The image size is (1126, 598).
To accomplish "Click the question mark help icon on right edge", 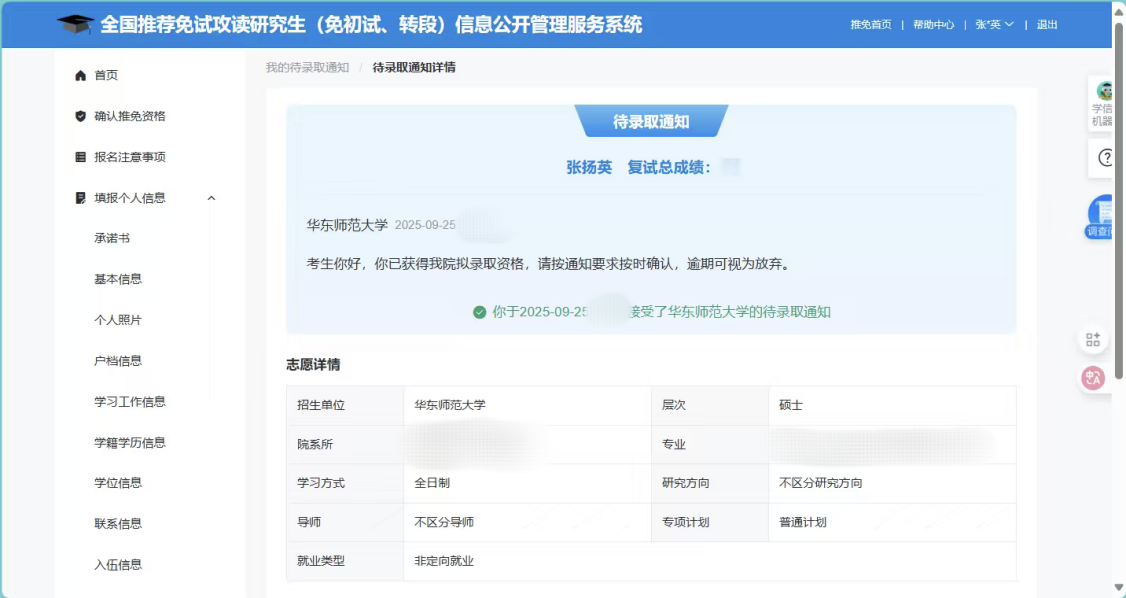I will [1104, 157].
